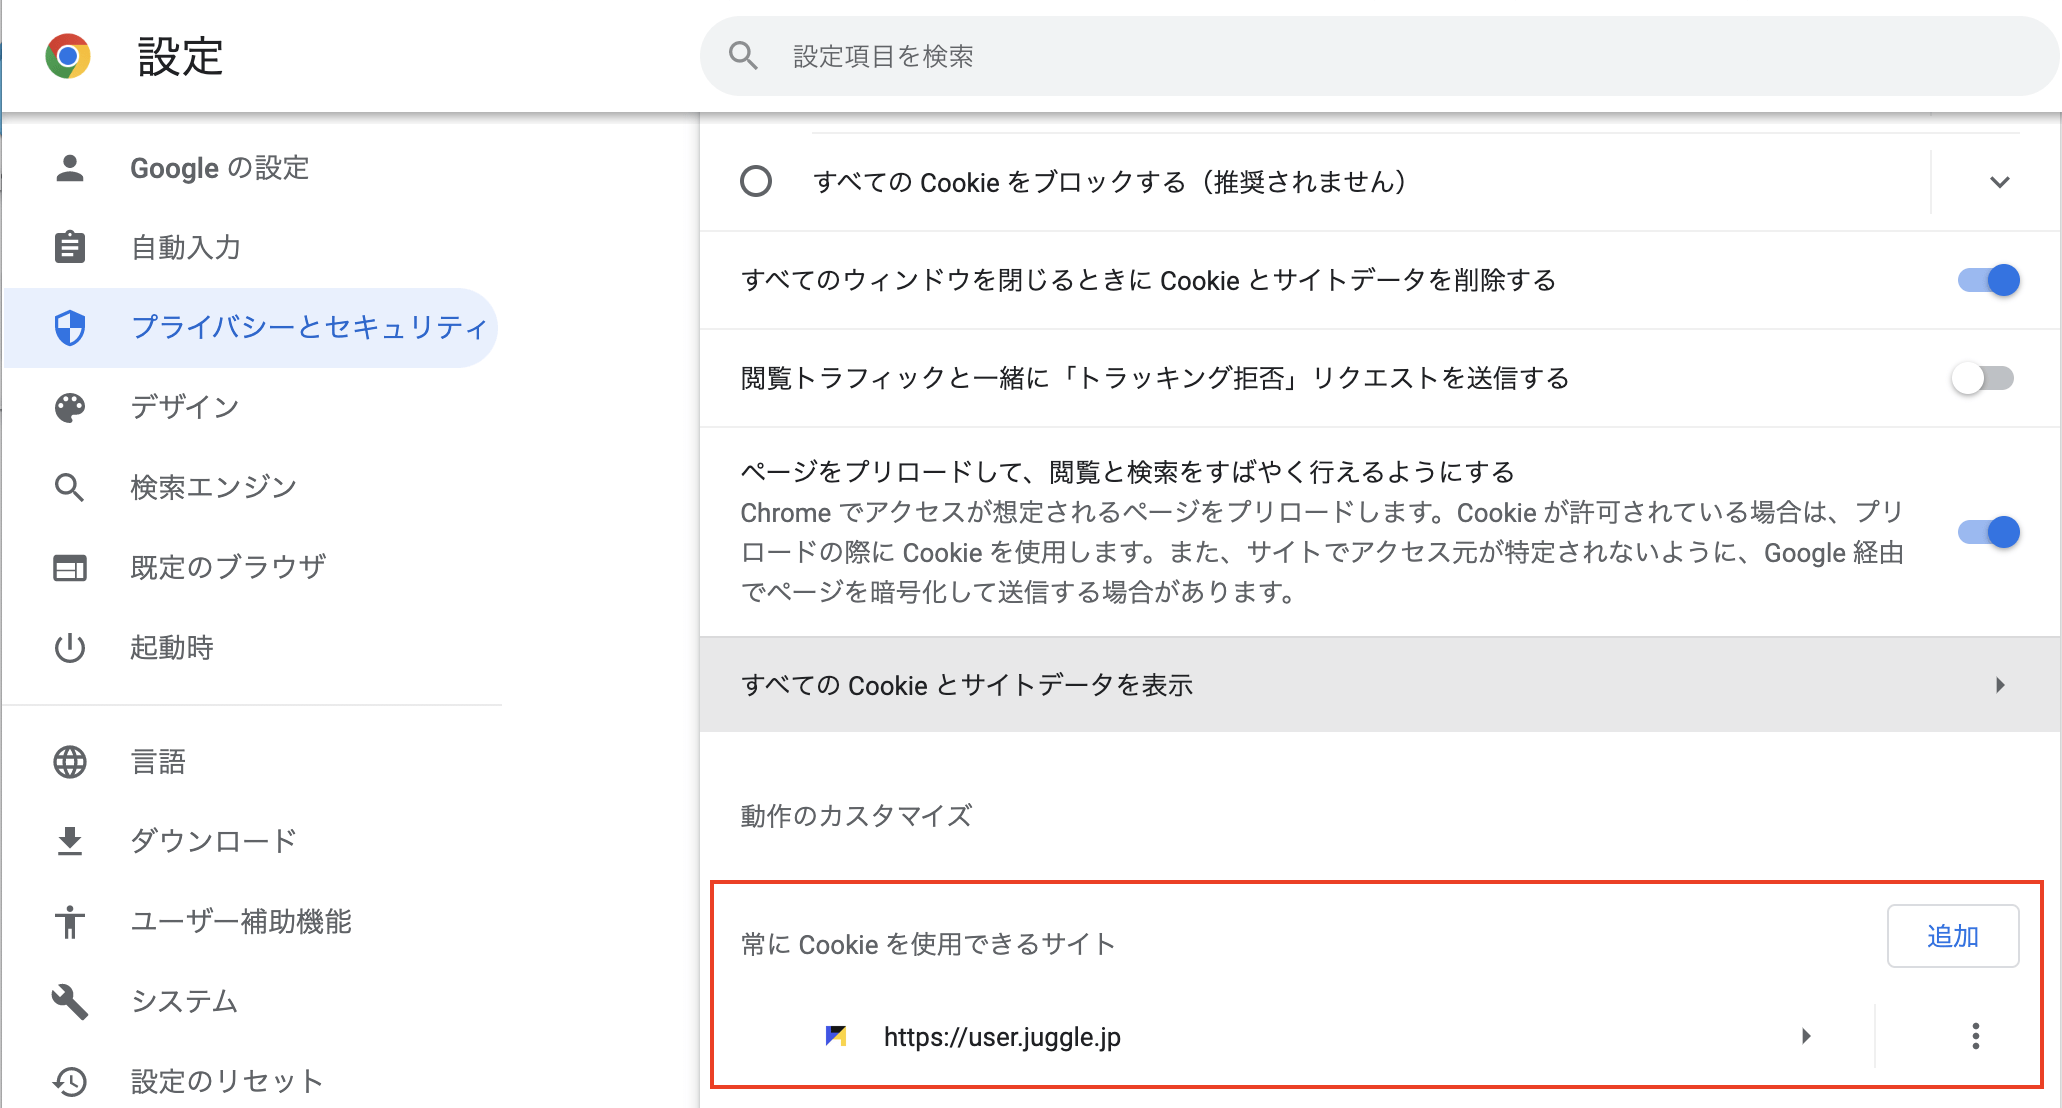The height and width of the screenshot is (1108, 2062).
Task: Open Google の設定 sidebar link
Action: pyautogui.click(x=219, y=168)
